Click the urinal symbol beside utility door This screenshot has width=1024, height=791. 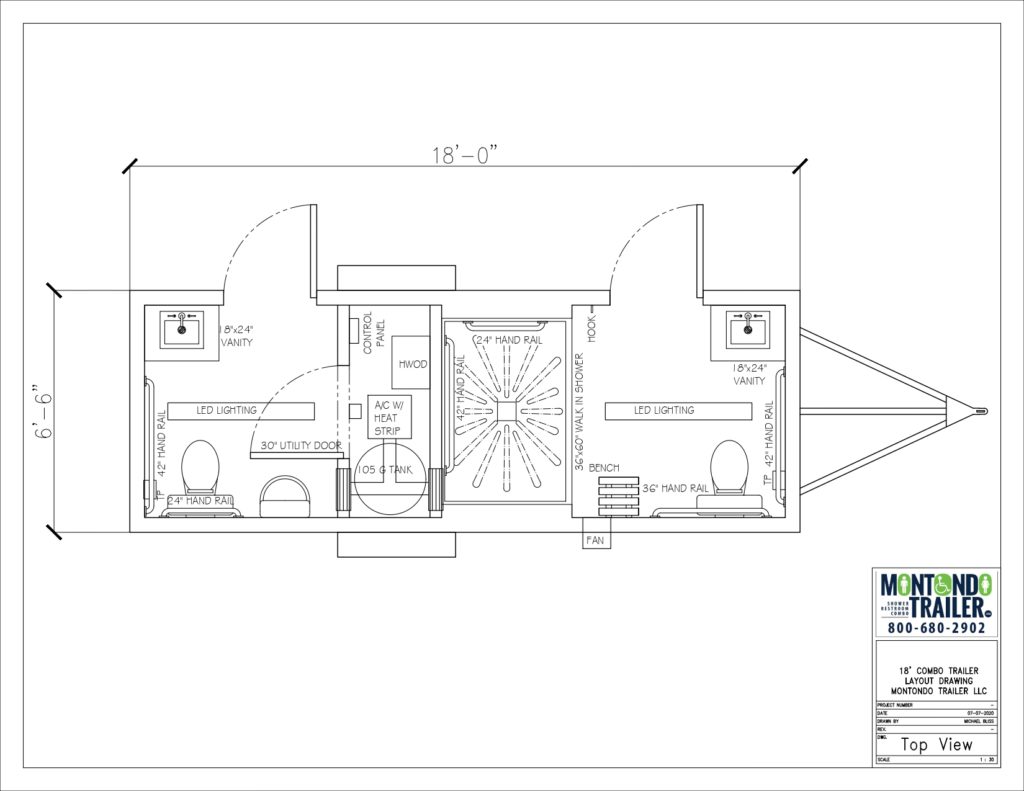[x=284, y=496]
